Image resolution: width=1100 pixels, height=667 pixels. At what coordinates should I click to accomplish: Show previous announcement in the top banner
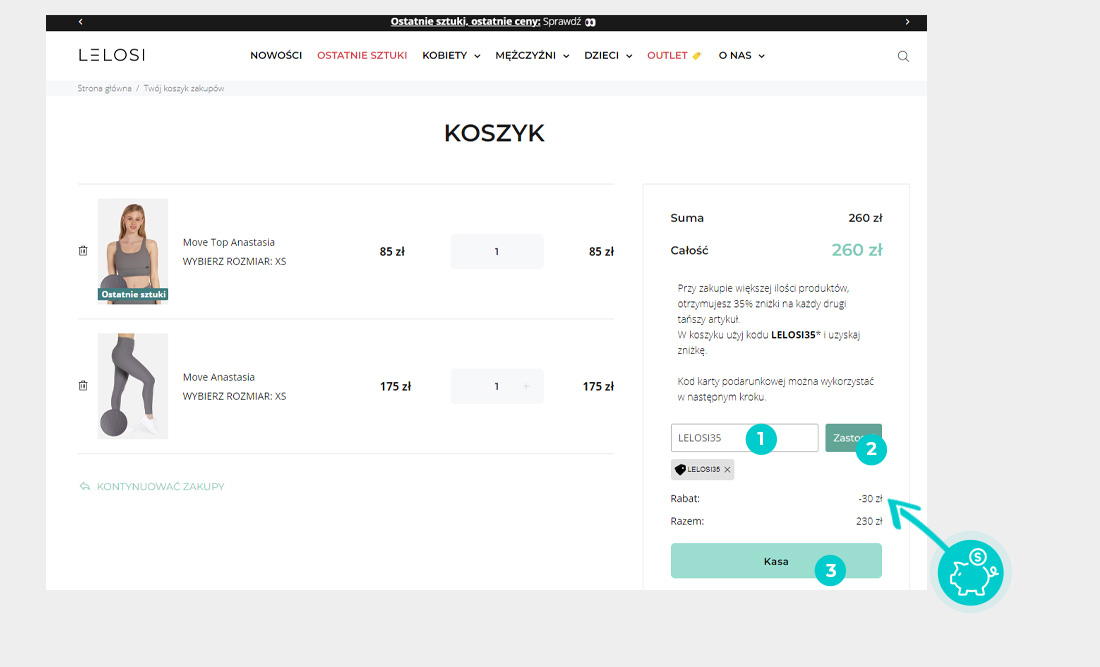[81, 22]
